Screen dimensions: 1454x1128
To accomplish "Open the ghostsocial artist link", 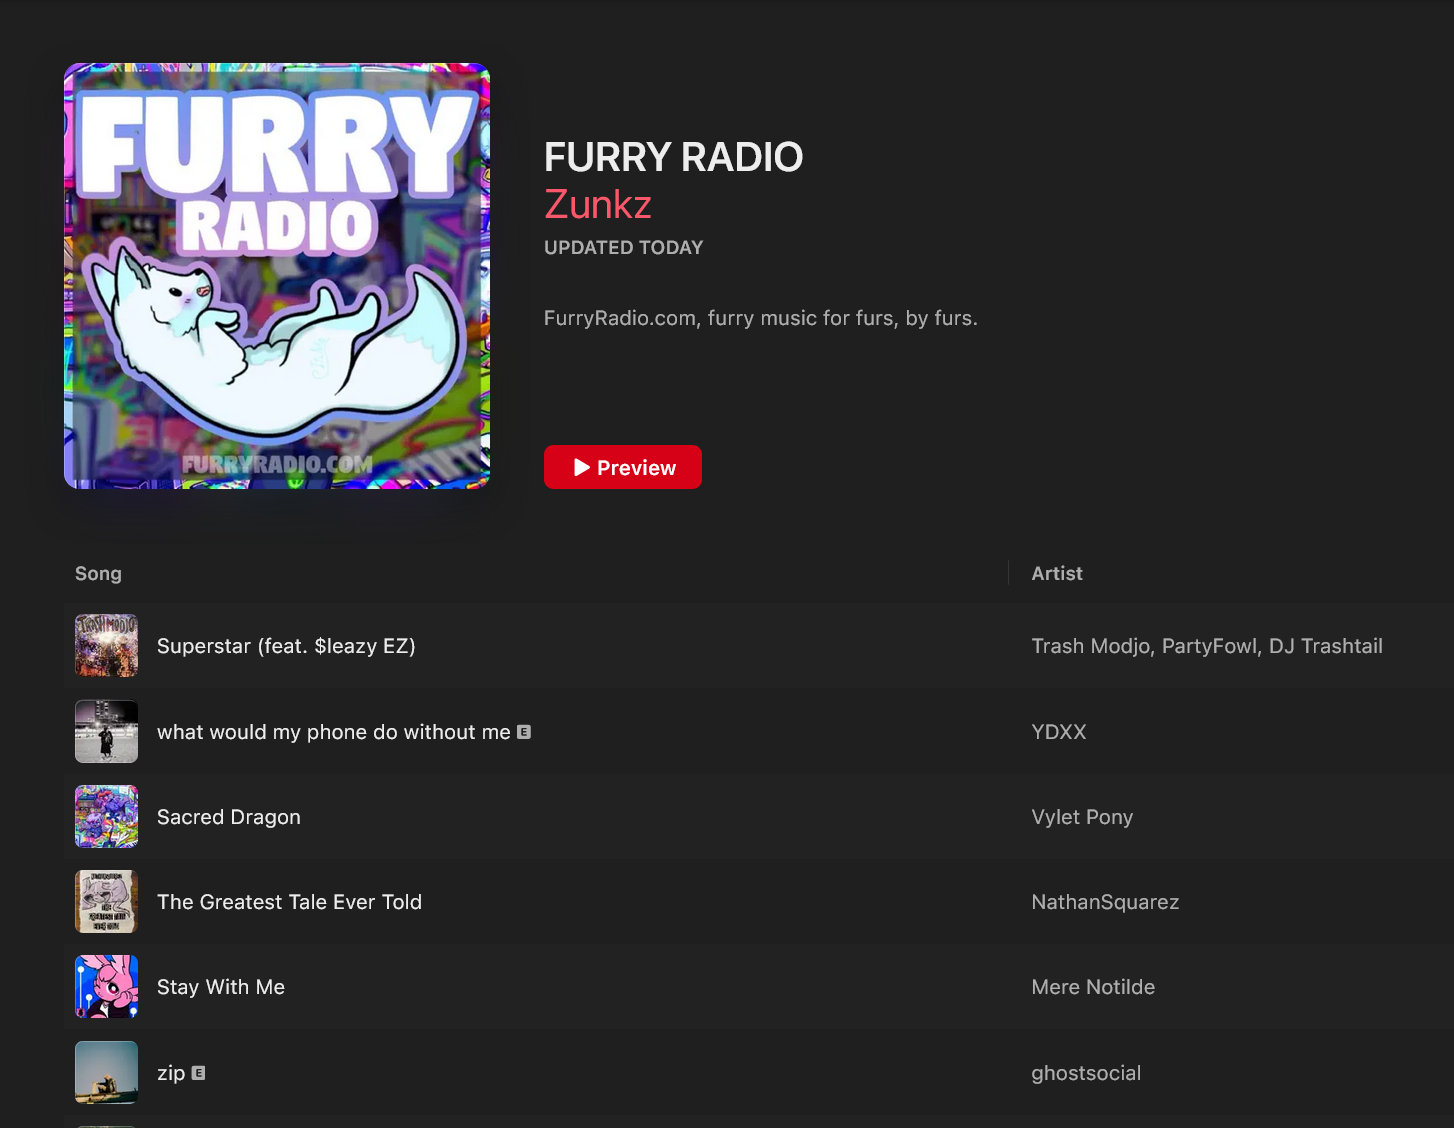I will pos(1085,1073).
